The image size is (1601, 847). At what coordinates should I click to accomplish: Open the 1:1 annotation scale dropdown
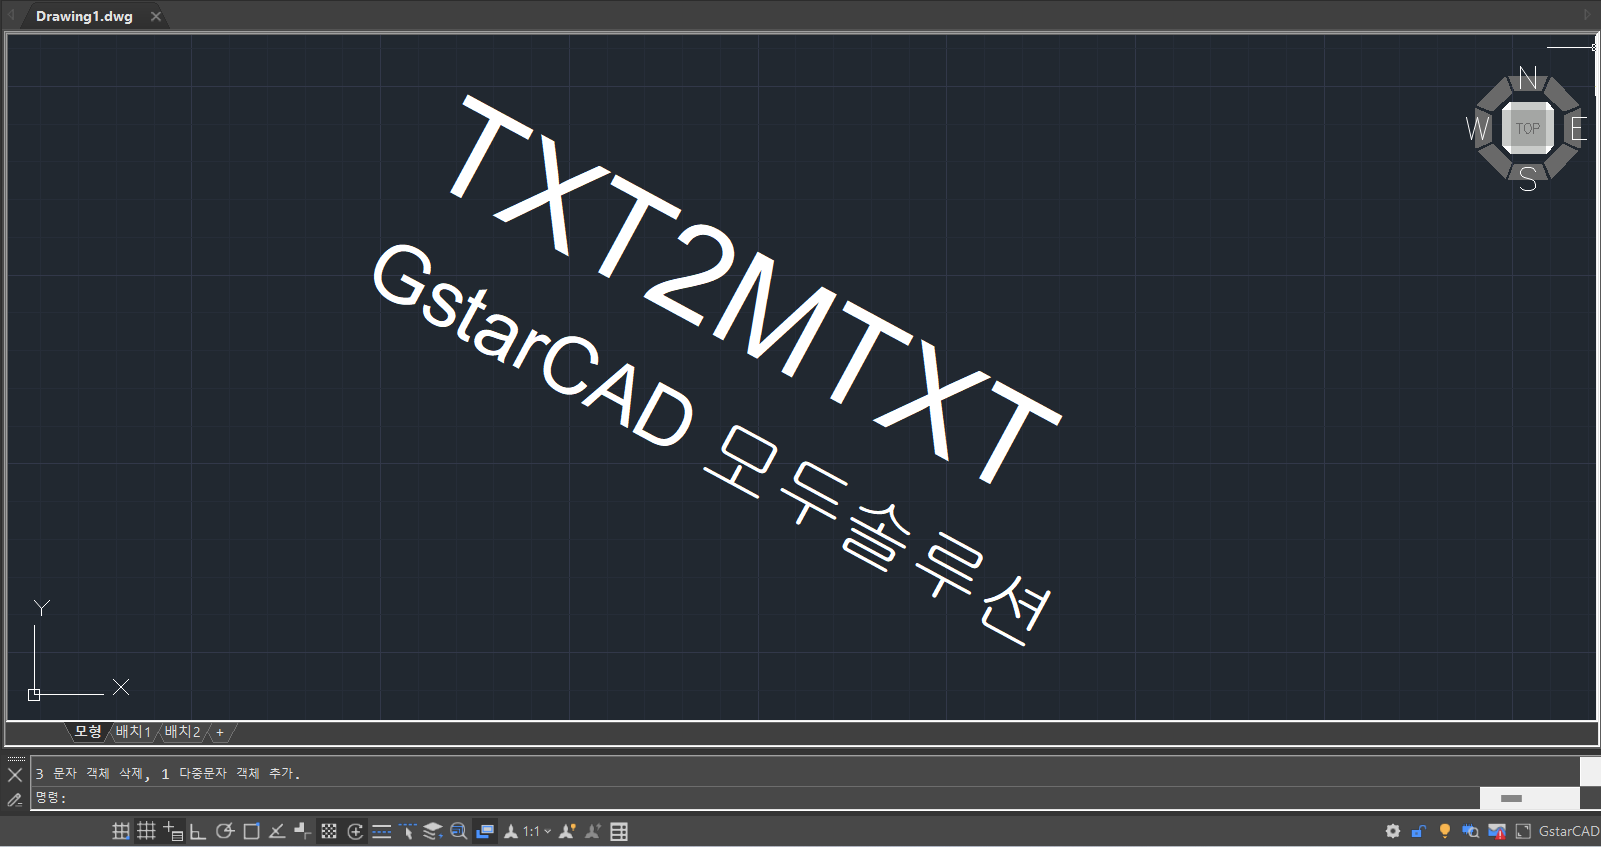tap(538, 831)
